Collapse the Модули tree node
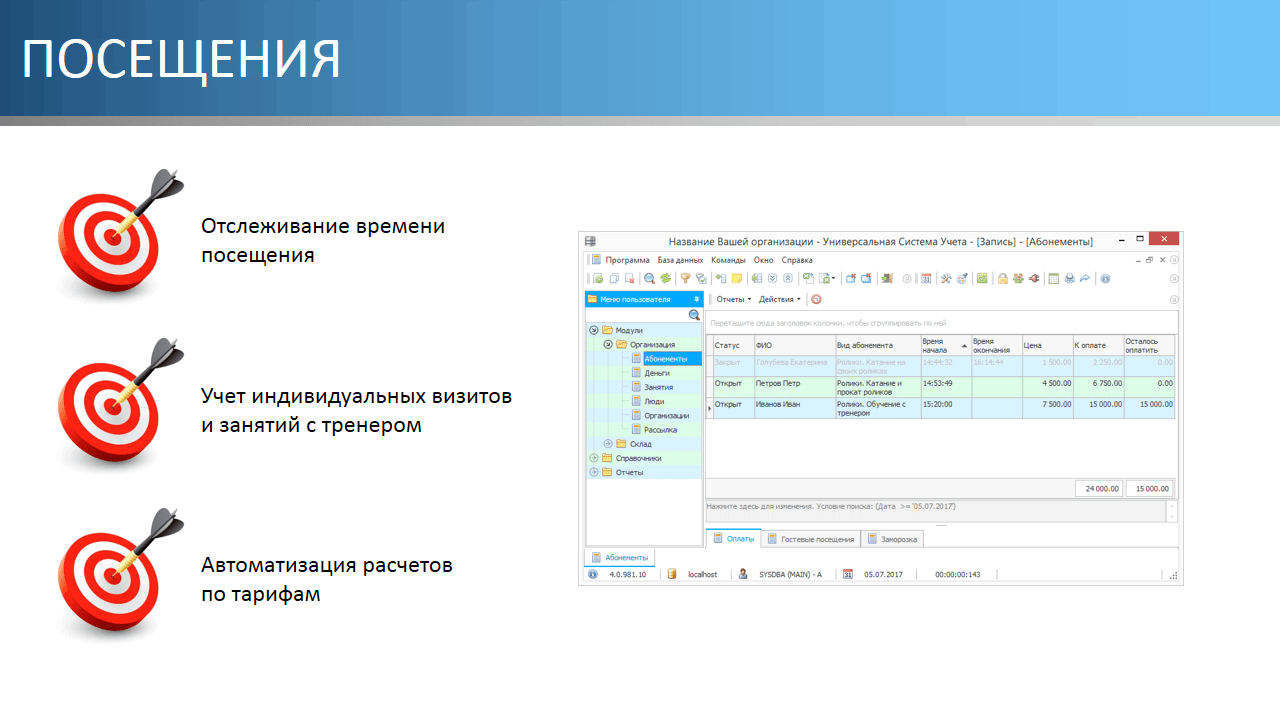The image size is (1280, 720). pyautogui.click(x=593, y=330)
